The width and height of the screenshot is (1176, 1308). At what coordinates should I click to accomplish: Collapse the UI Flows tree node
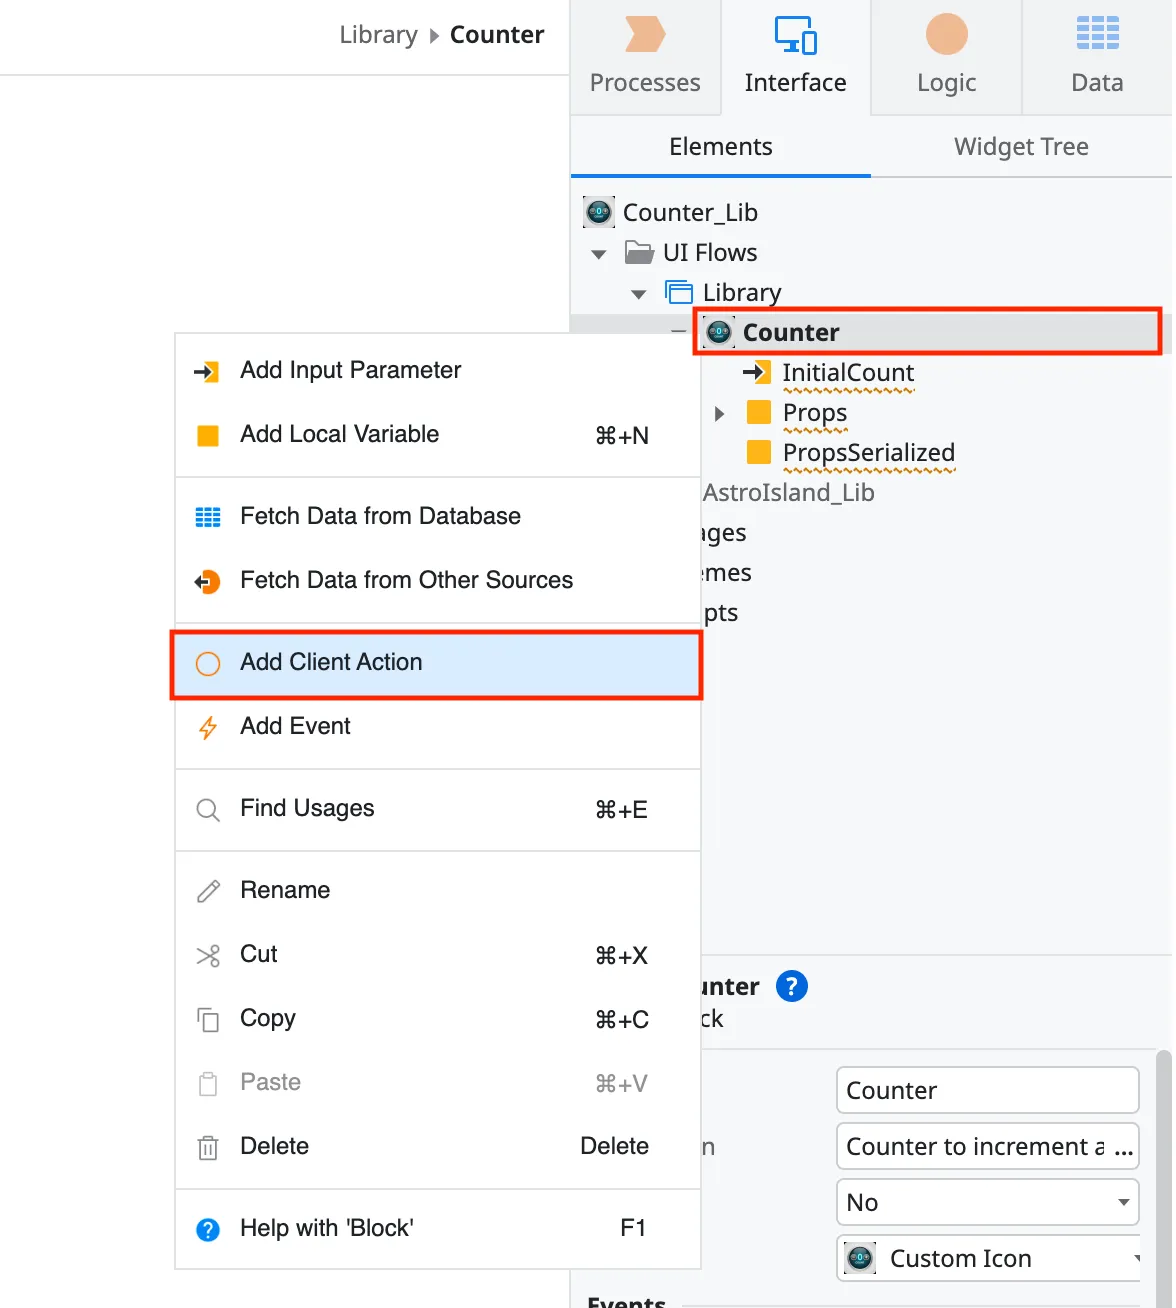click(598, 253)
